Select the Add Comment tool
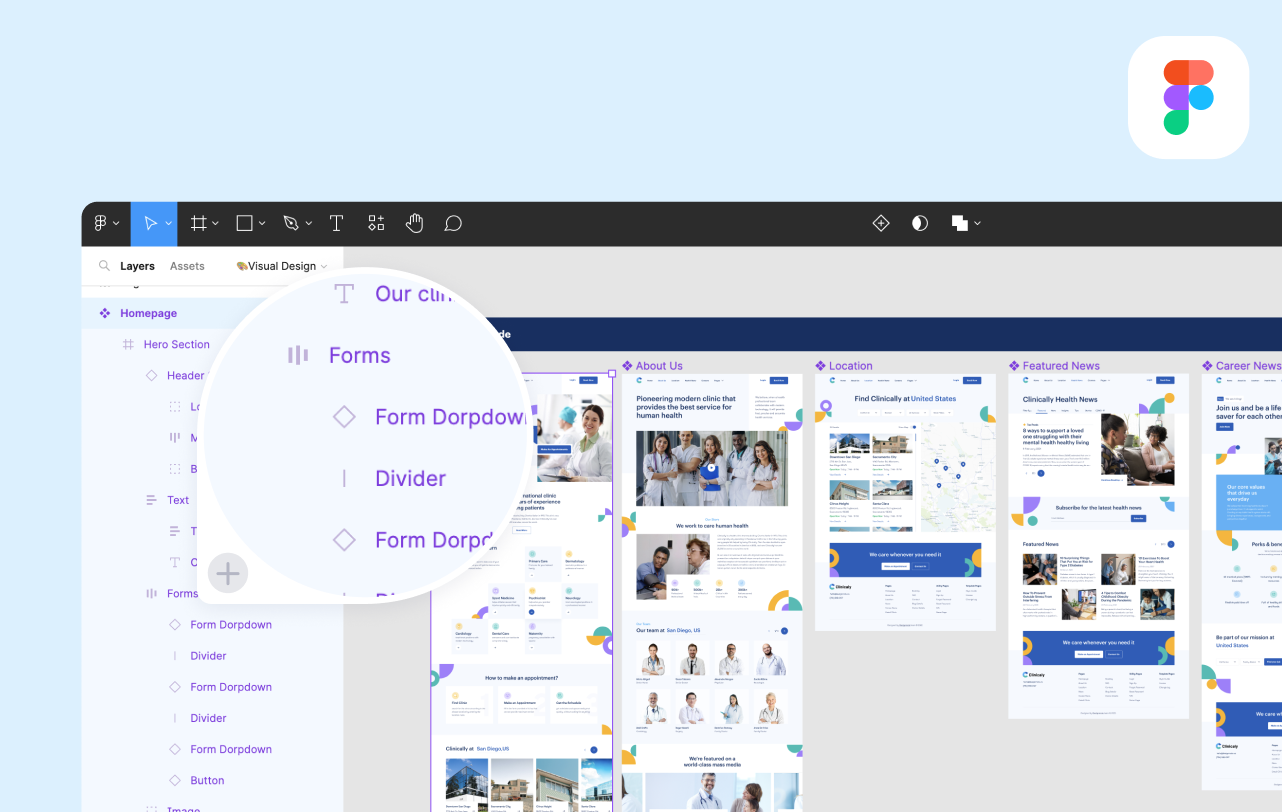The image size is (1282, 812). (x=453, y=224)
